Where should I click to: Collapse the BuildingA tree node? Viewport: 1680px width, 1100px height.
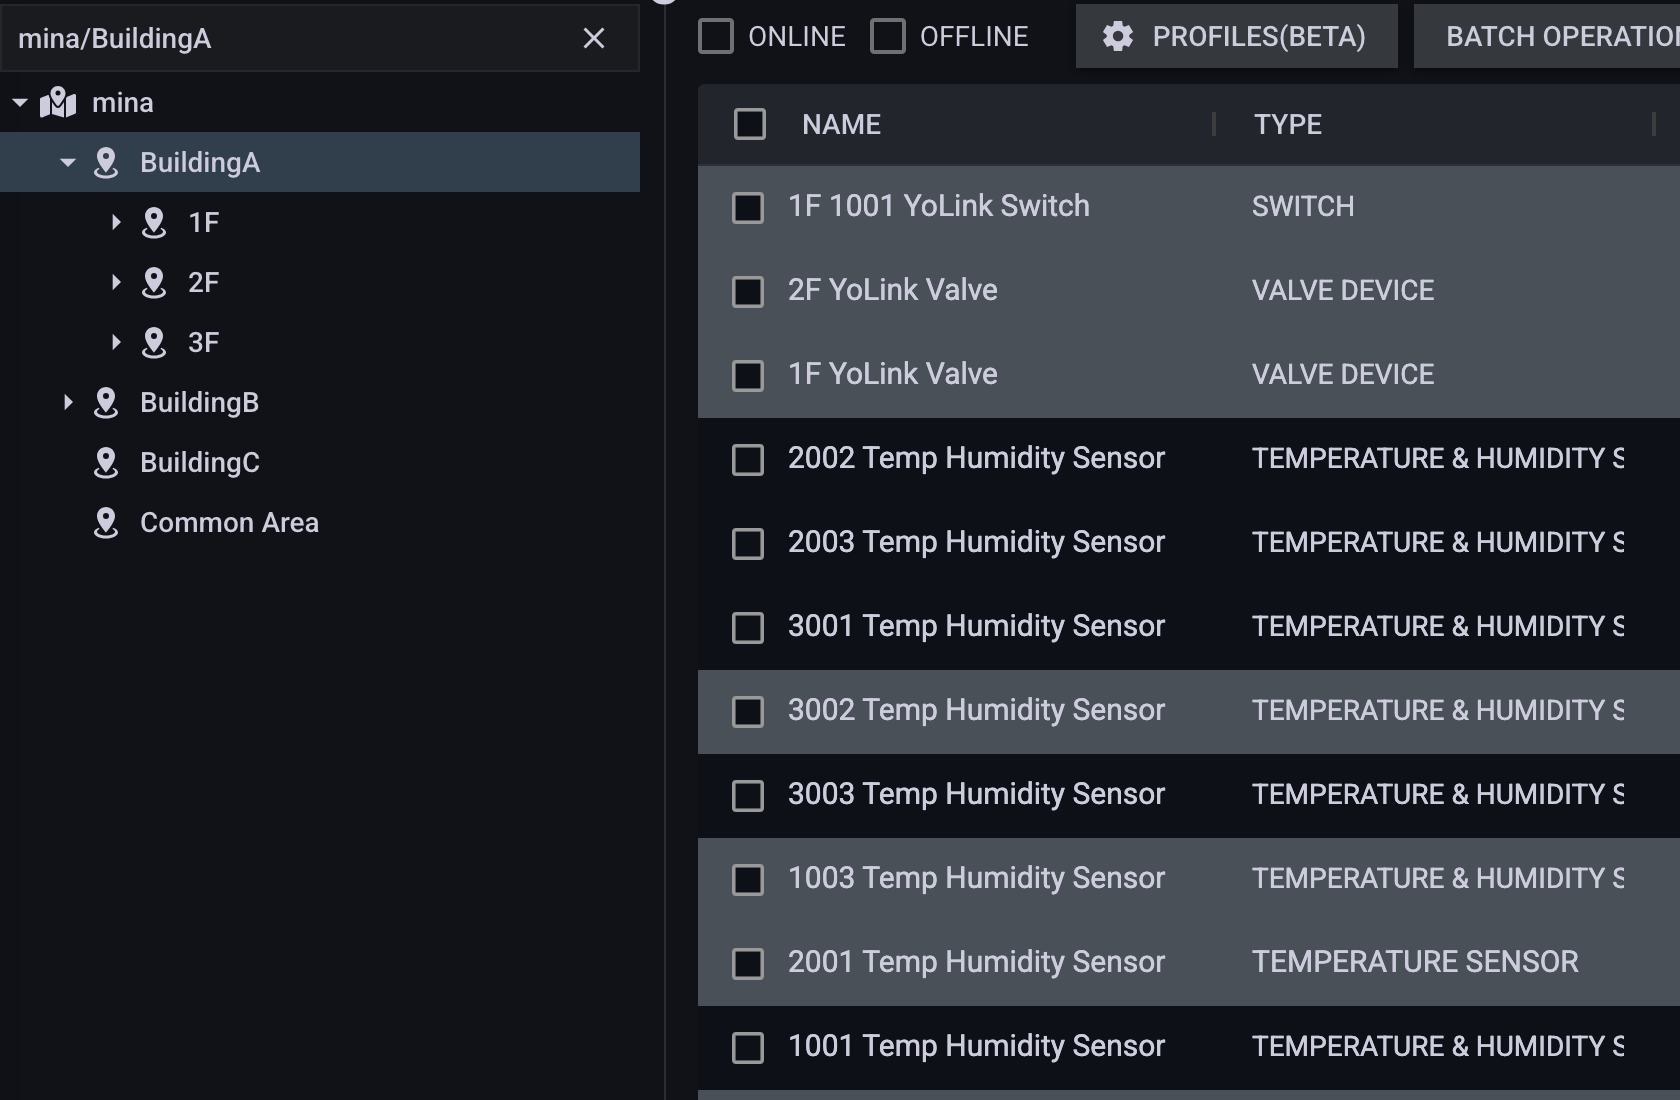click(68, 162)
